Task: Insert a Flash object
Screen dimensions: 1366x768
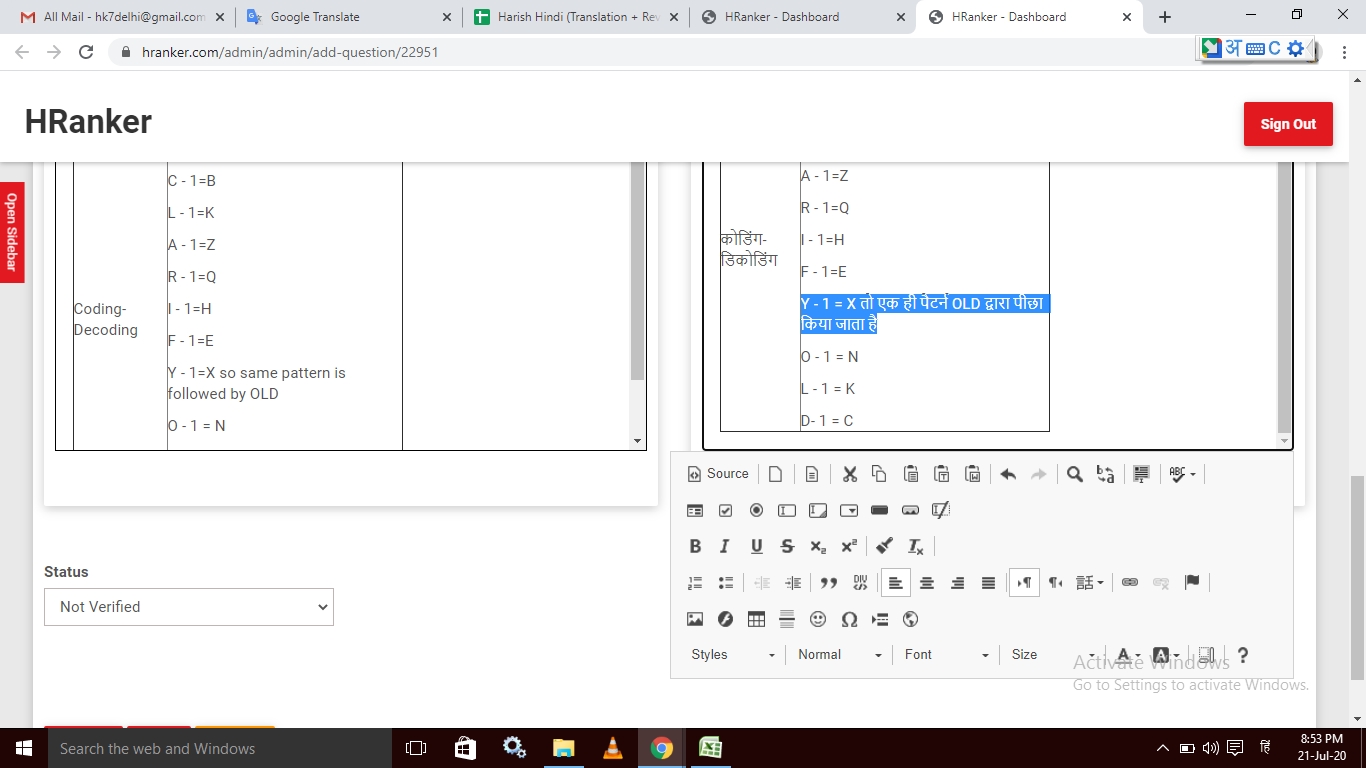Action: click(726, 619)
